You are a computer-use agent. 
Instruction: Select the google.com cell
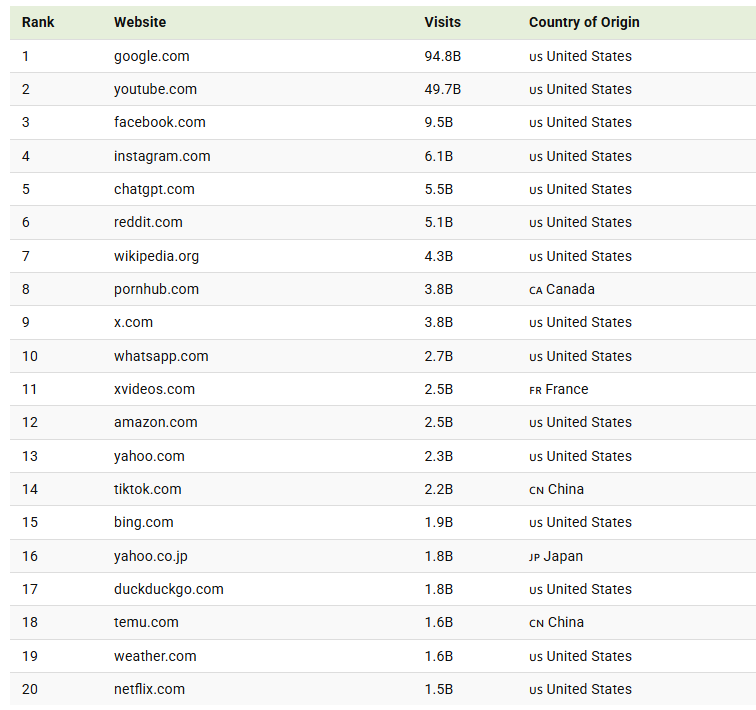point(151,56)
